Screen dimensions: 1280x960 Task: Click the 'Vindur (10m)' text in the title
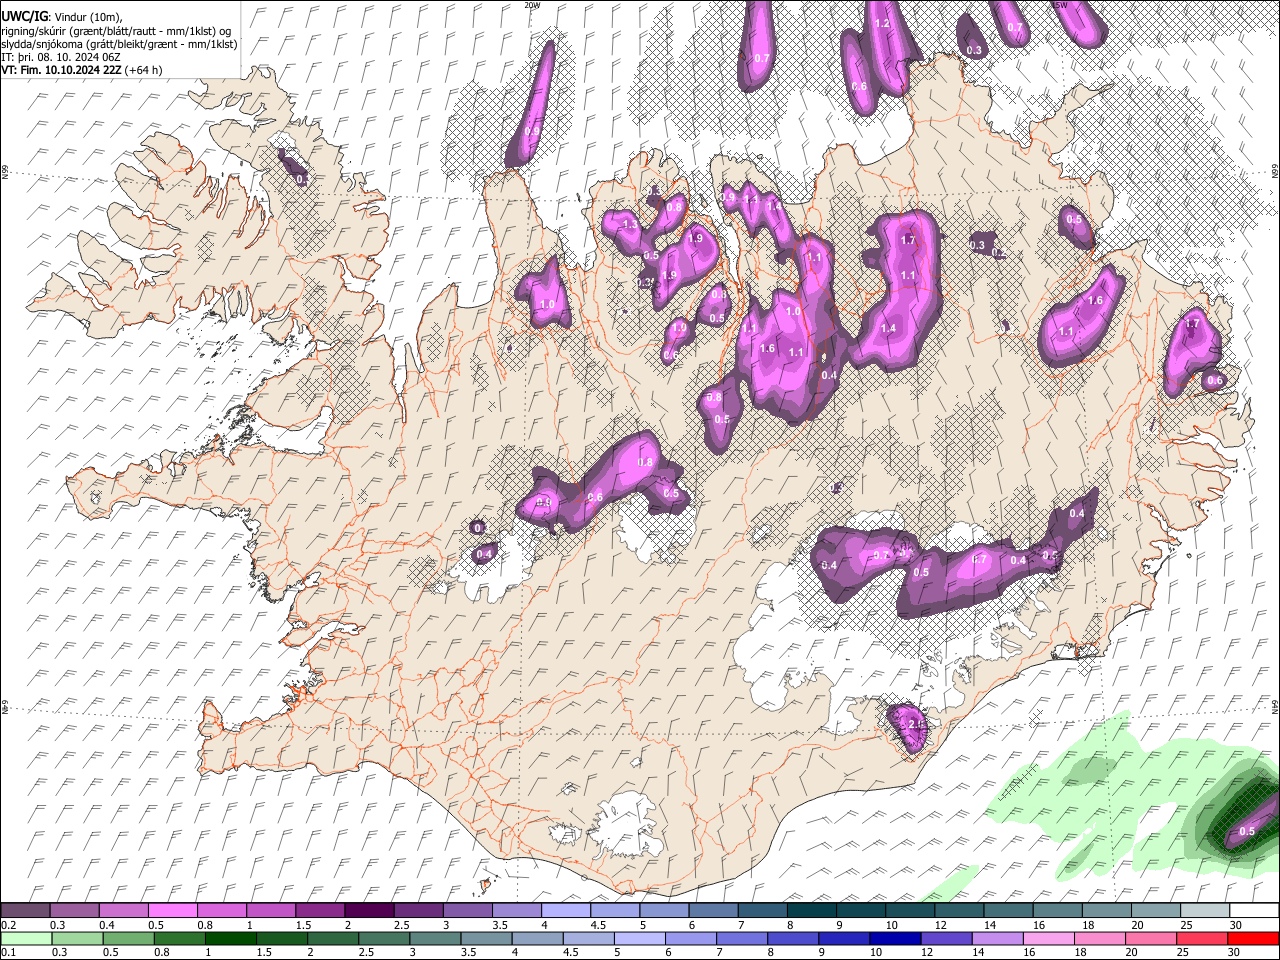point(88,17)
